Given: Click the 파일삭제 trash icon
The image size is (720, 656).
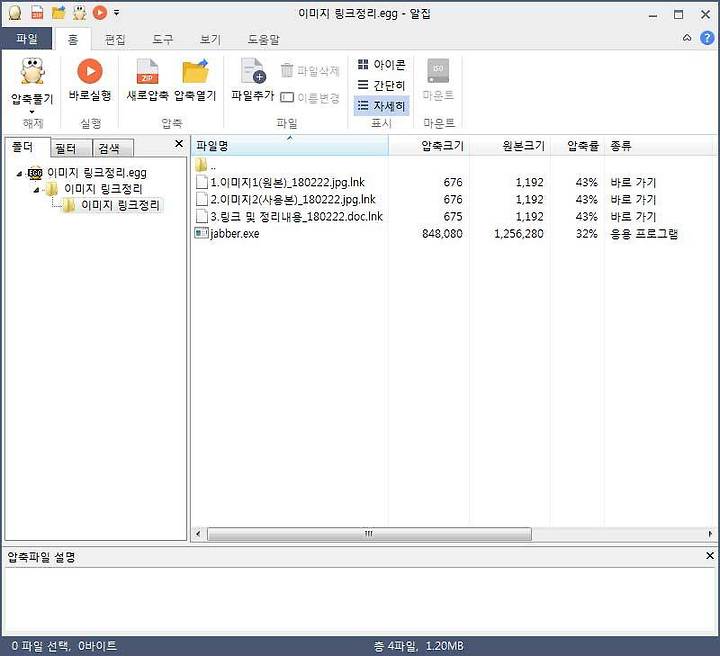Looking at the screenshot, I should pyautogui.click(x=287, y=71).
